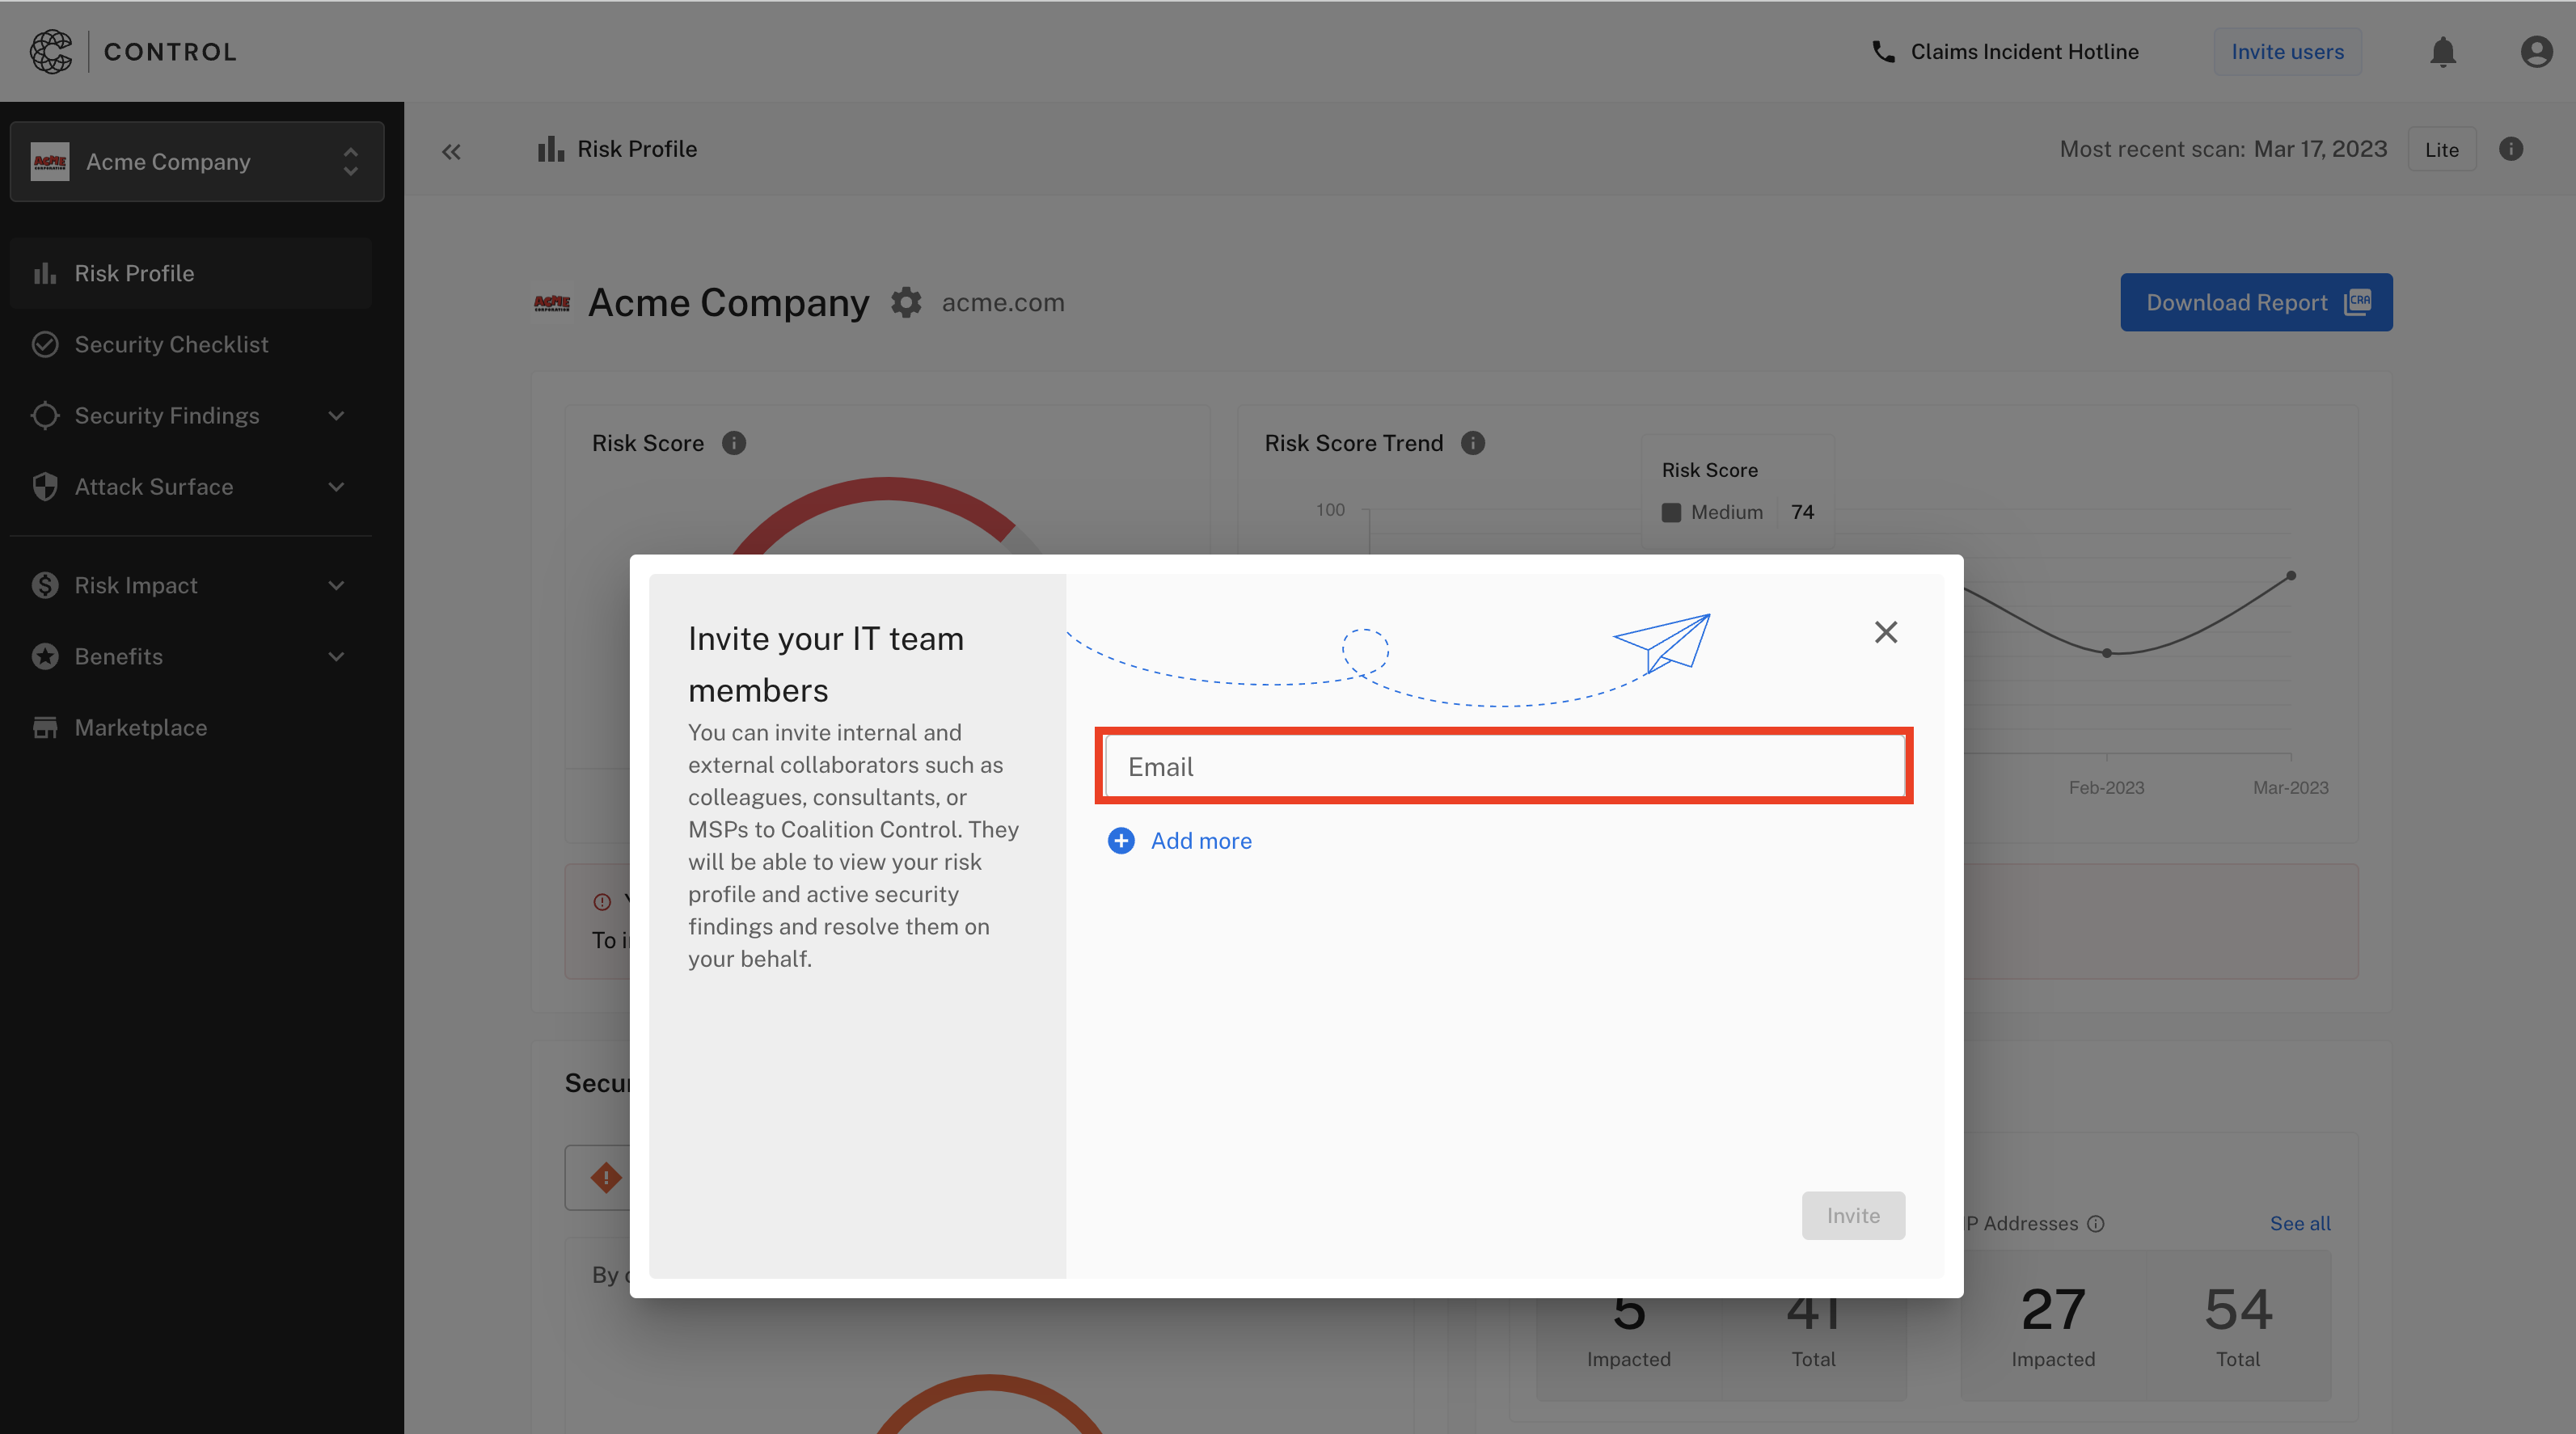
Task: Click the Security Checklist checkmark icon
Action: [45, 344]
